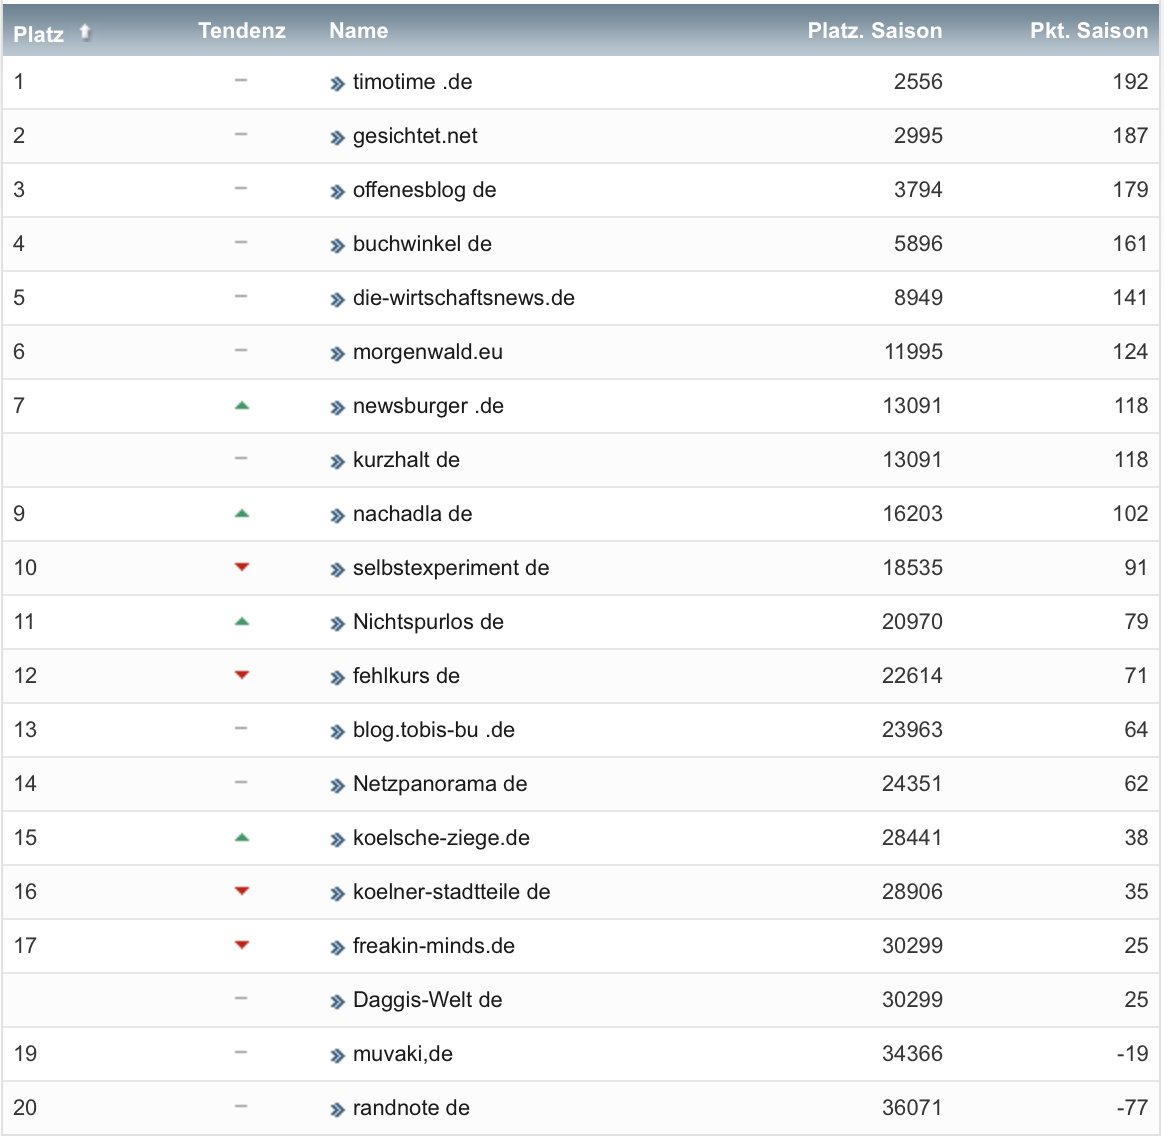Open the buchwinkel de link
Image resolution: width=1164 pixels, height=1140 pixels.
coord(422,243)
